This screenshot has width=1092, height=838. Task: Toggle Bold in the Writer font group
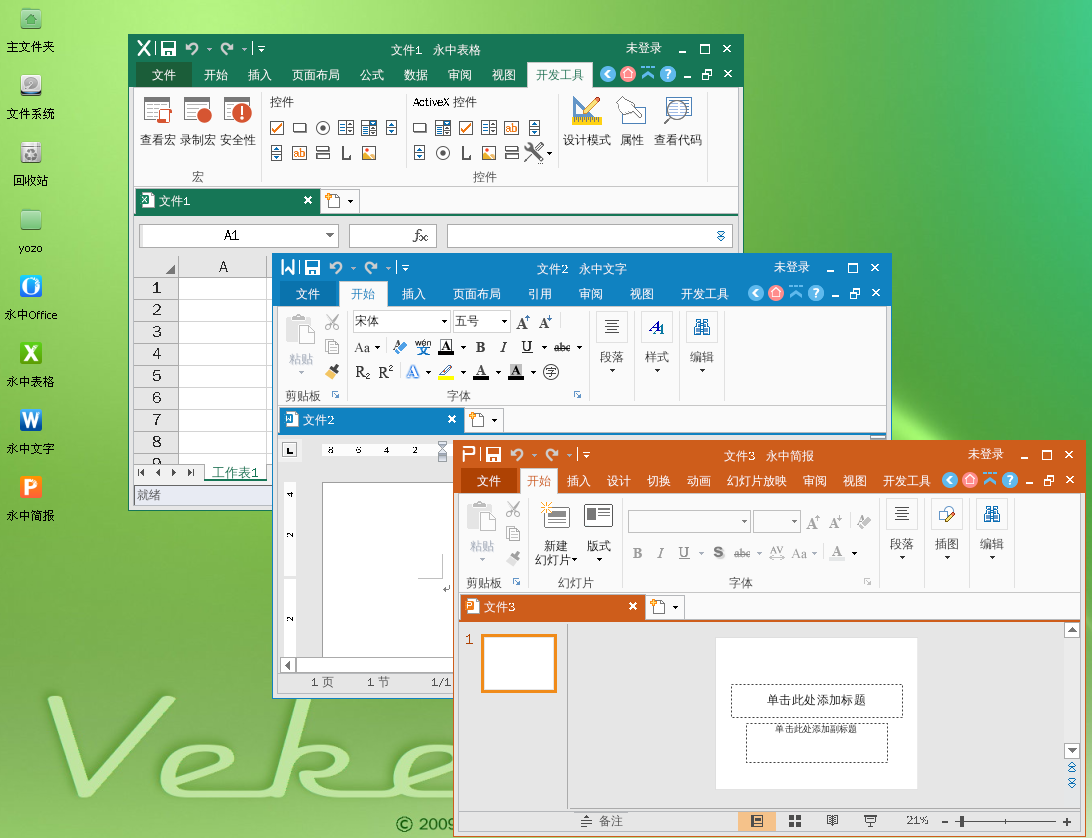point(480,347)
